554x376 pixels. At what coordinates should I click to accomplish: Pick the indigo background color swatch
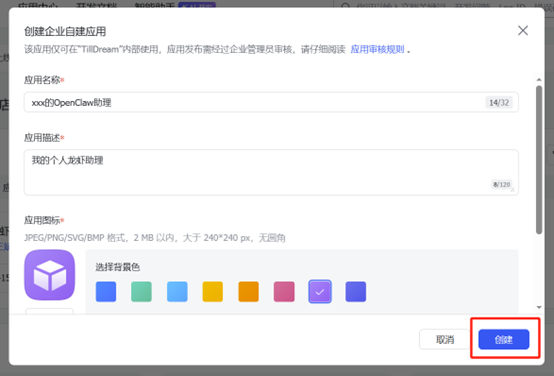355,292
